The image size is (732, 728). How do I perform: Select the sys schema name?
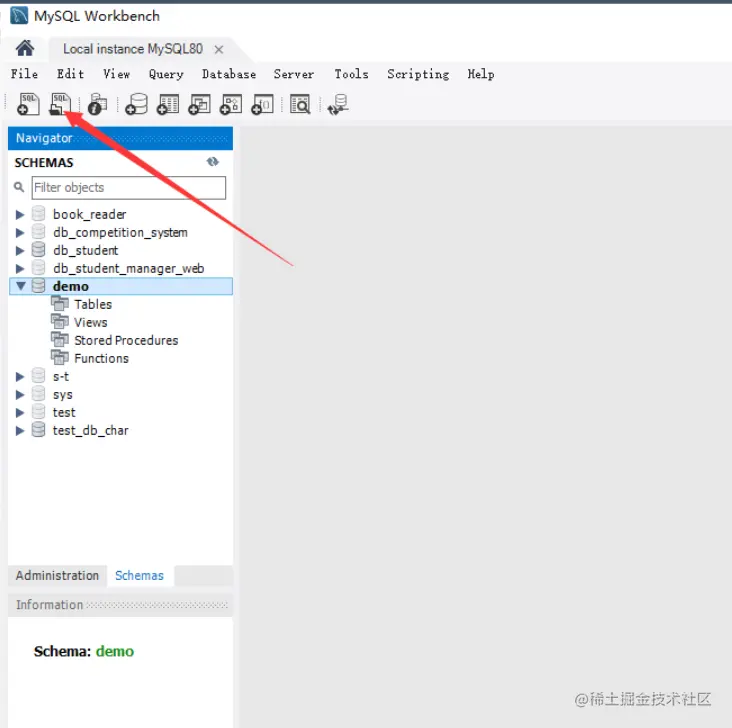[63, 395]
